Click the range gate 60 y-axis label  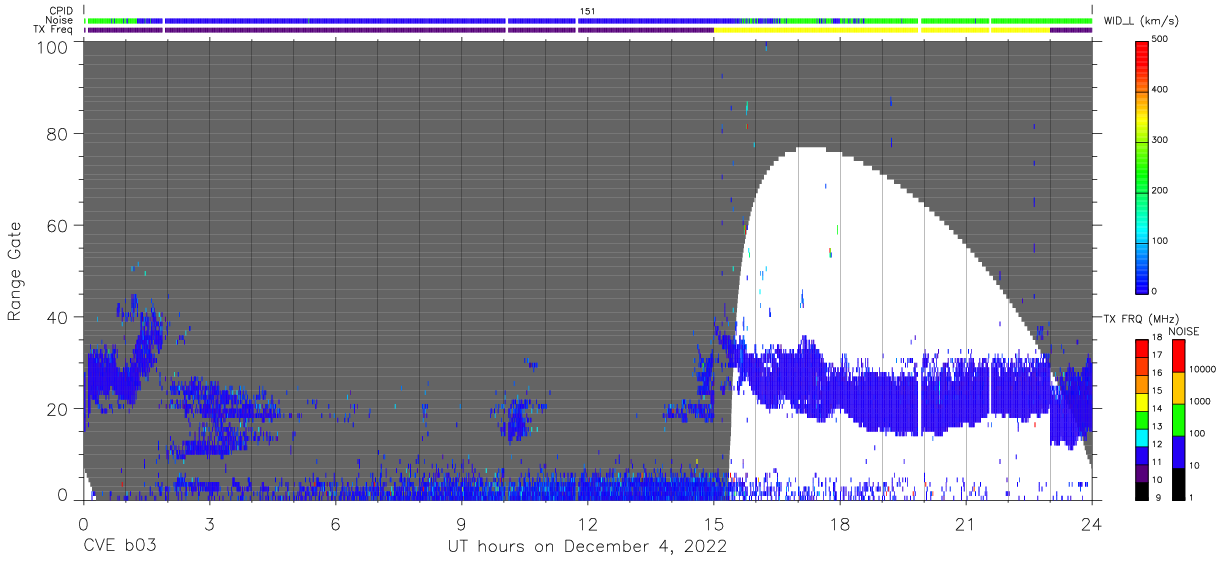(57, 225)
